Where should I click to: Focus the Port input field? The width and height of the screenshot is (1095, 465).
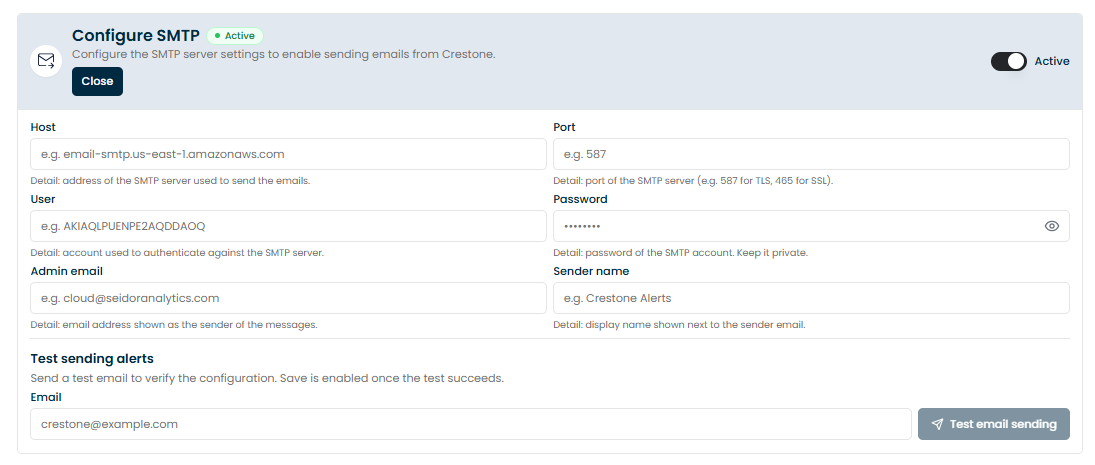click(x=811, y=154)
